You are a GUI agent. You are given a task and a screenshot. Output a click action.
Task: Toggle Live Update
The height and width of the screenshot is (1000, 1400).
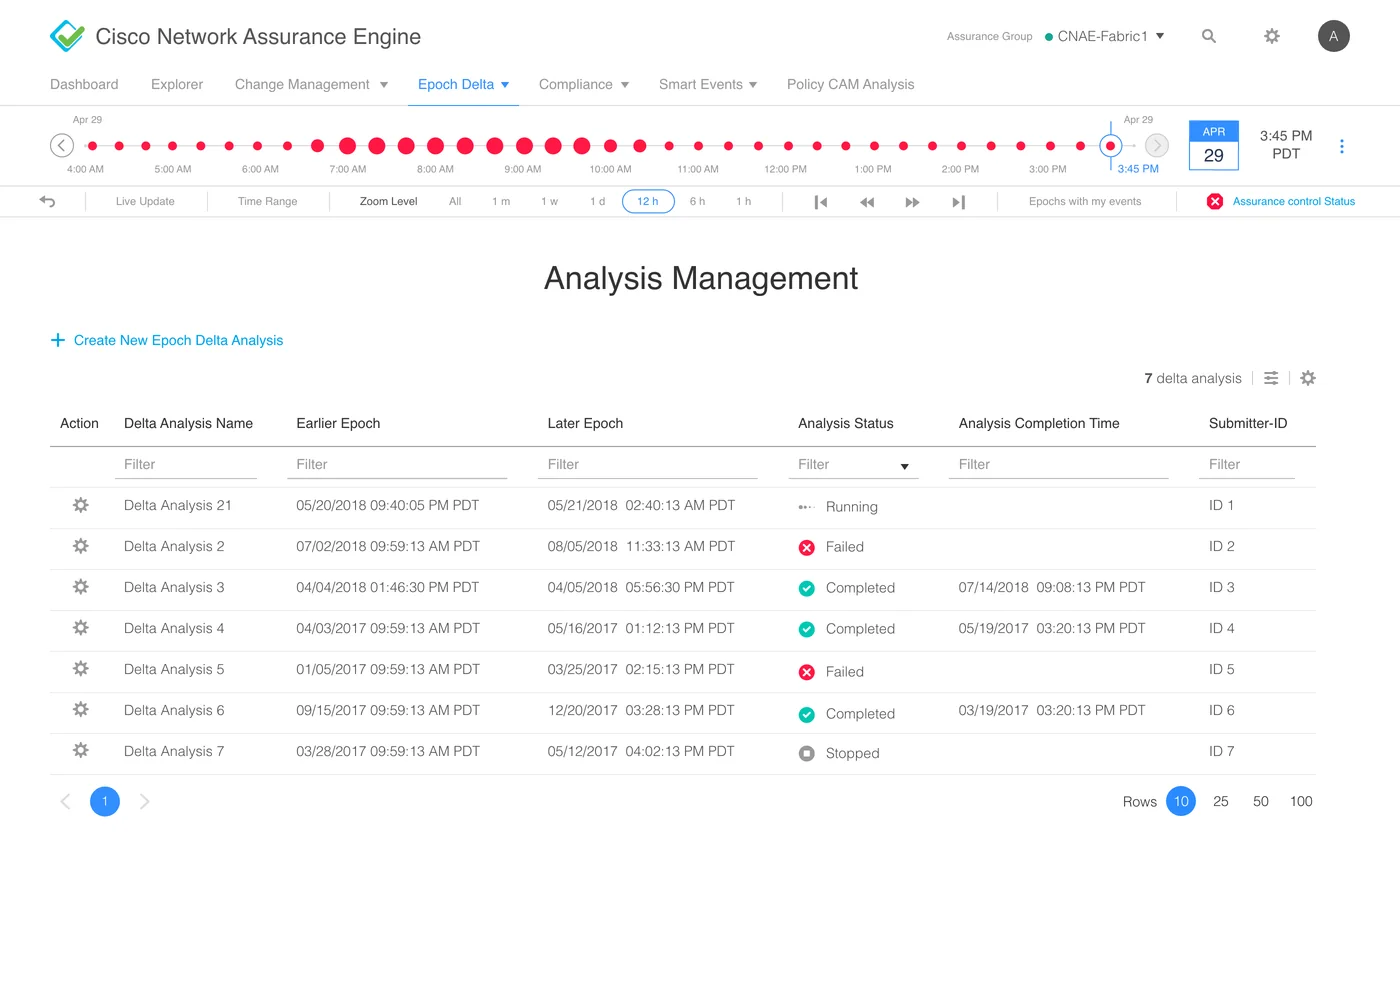(x=145, y=201)
